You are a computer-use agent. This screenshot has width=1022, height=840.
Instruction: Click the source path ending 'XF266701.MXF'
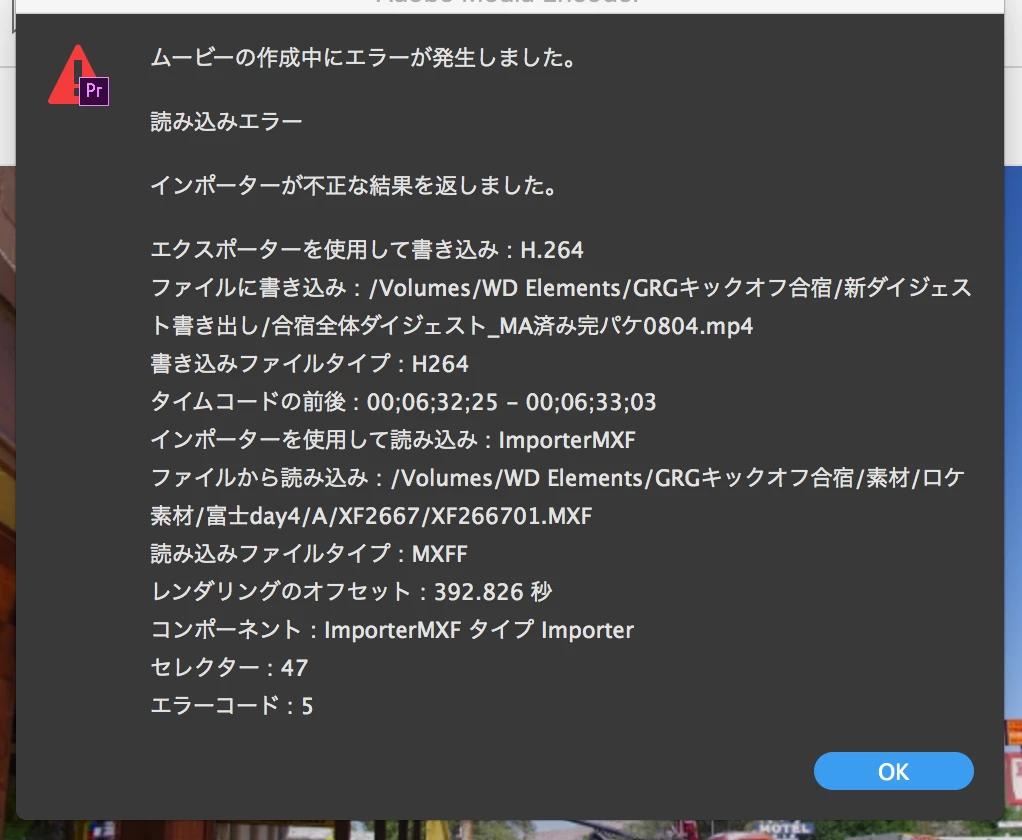coord(372,516)
